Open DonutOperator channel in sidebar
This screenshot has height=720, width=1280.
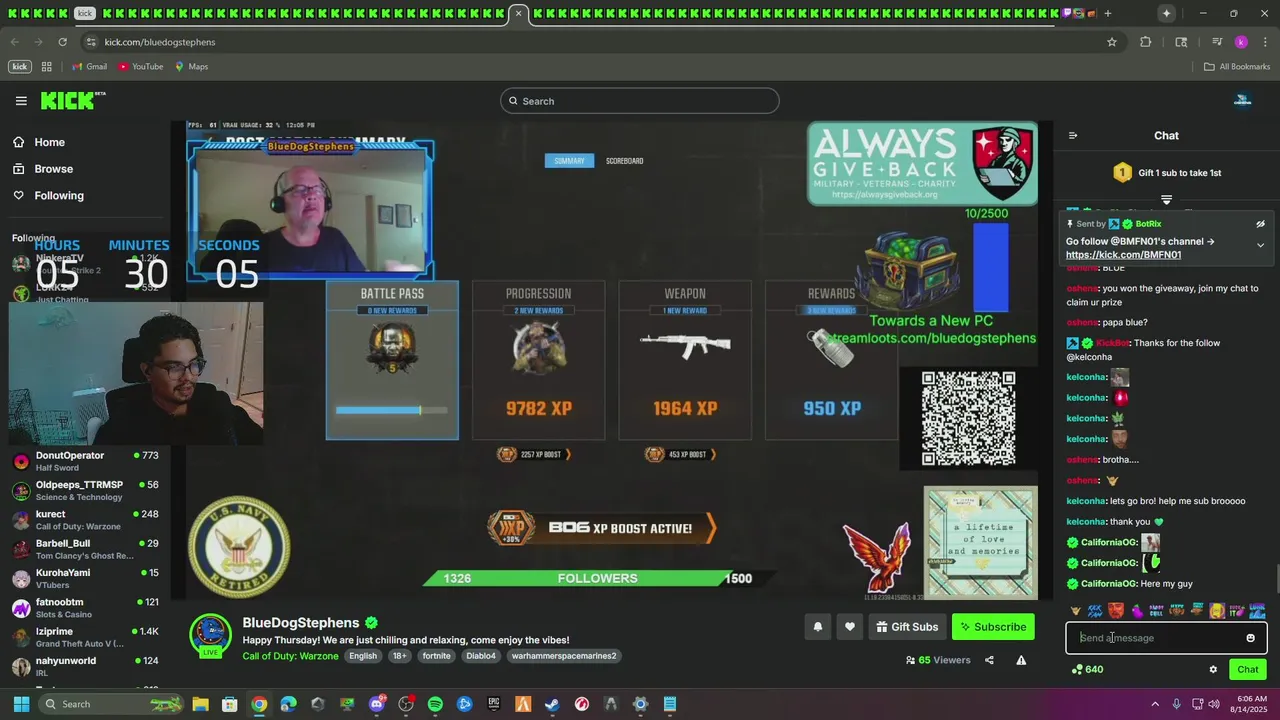pyautogui.click(x=86, y=461)
